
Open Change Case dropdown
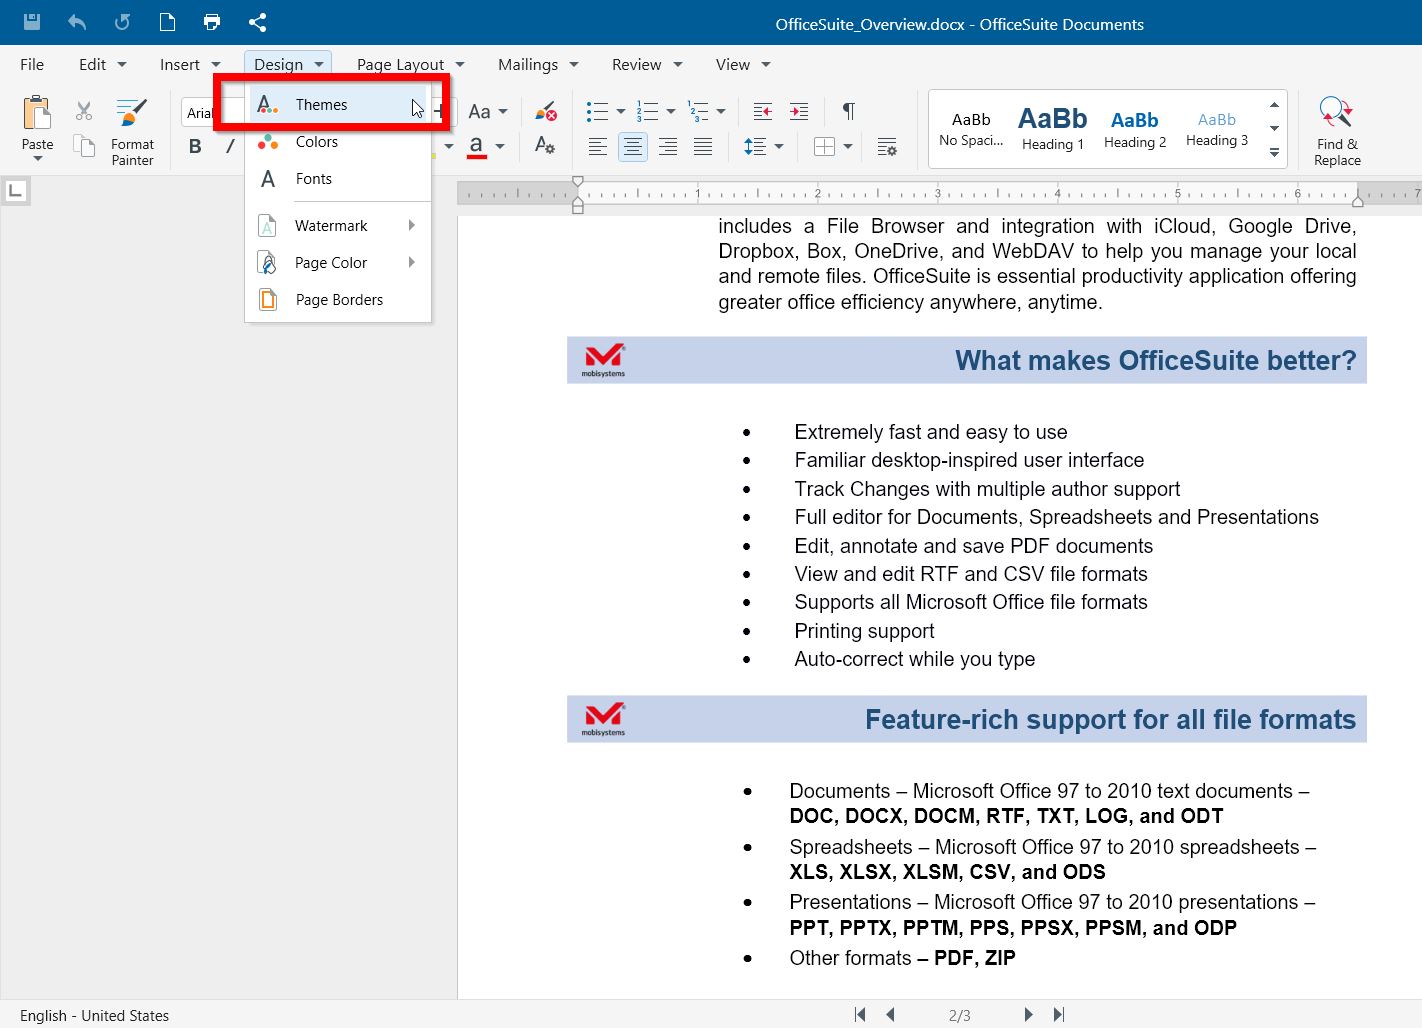[x=488, y=111]
